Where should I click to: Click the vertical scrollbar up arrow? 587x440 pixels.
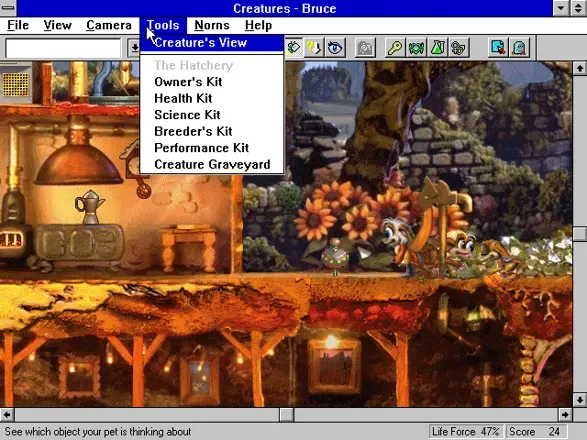click(x=580, y=68)
